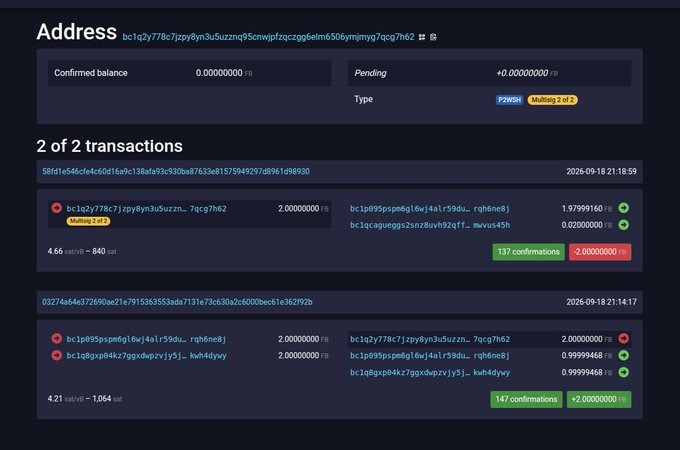Show the address QR code icon
The height and width of the screenshot is (450, 680).
tap(422, 37)
